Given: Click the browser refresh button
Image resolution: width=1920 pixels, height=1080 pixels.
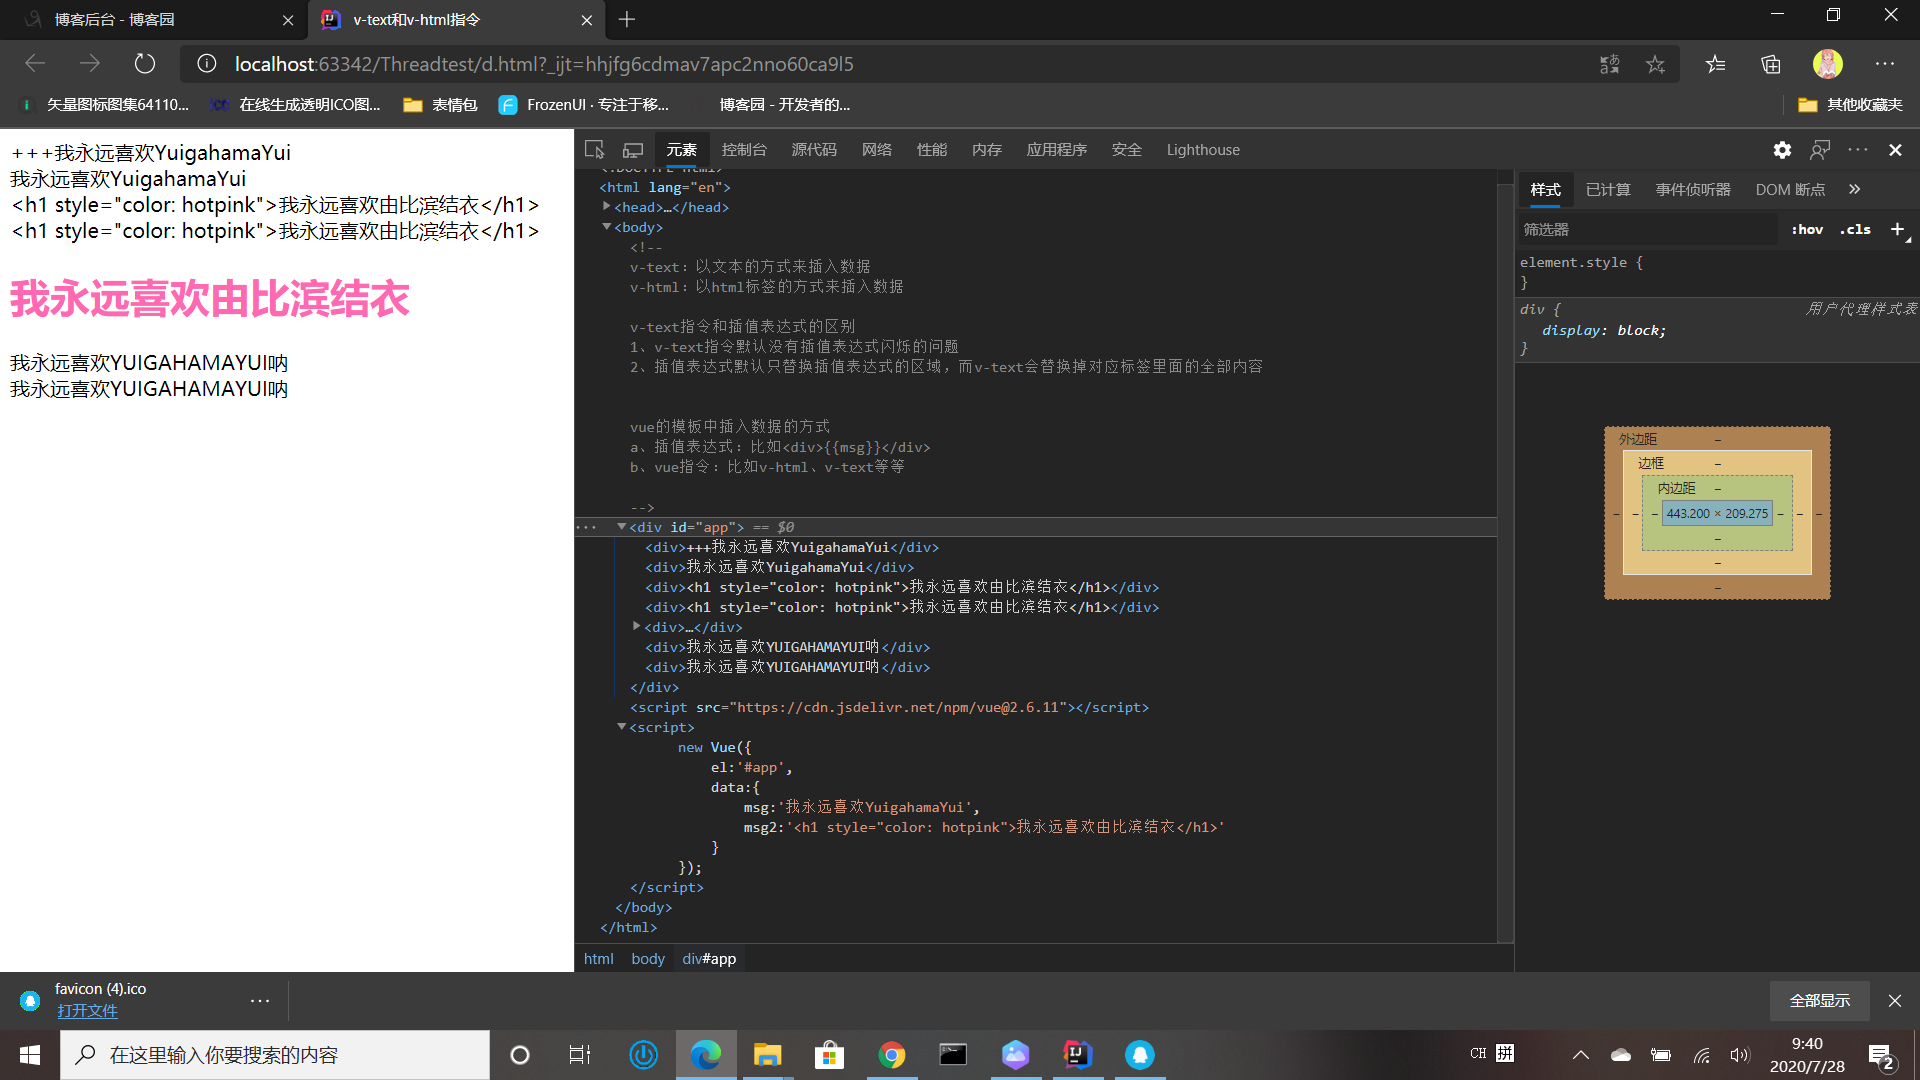Looking at the screenshot, I should click(145, 64).
